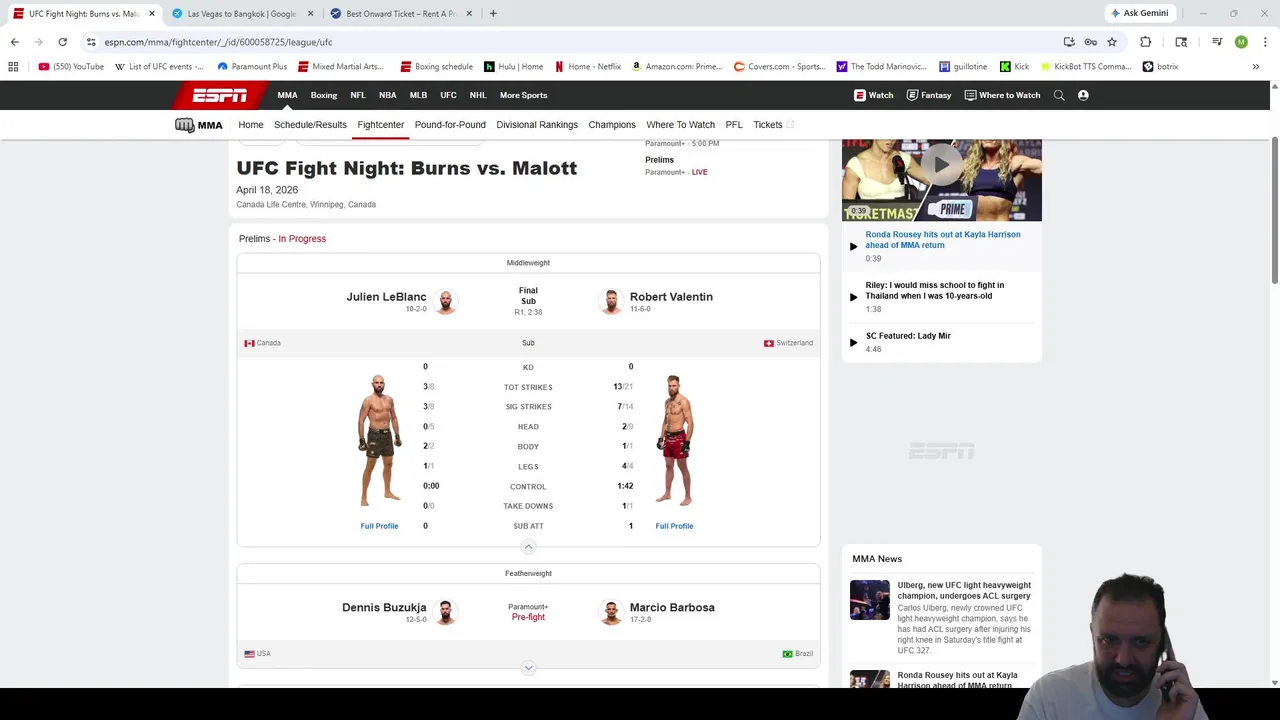Open the Divisional Rankings tab

[x=537, y=125]
